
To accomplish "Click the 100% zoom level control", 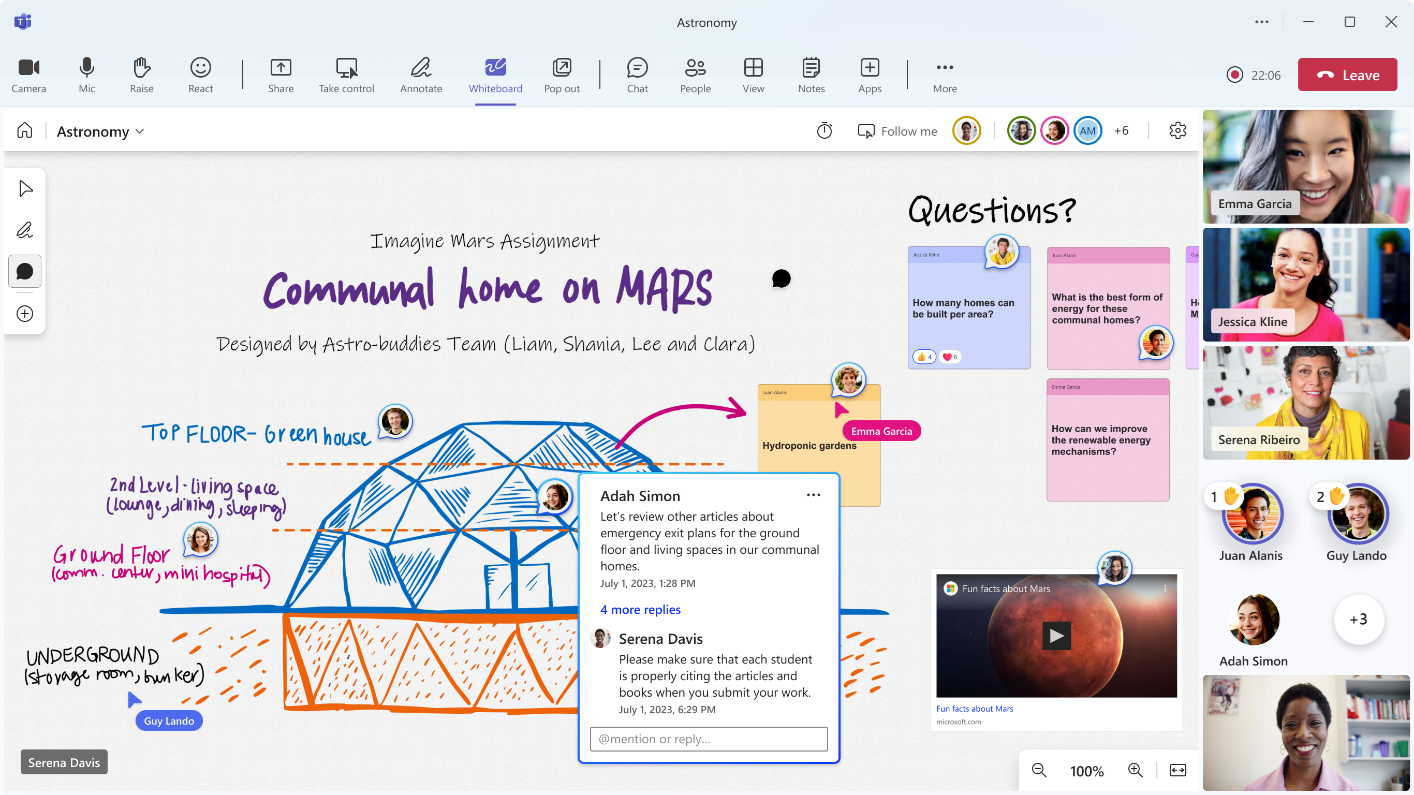I will [1087, 770].
